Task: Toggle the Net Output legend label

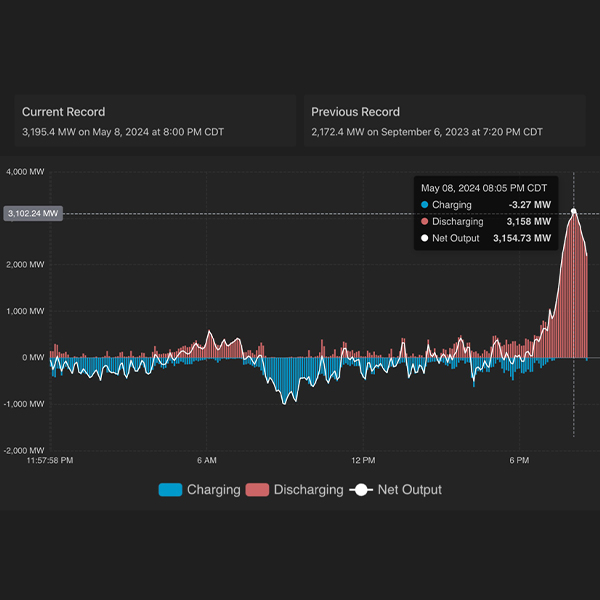Action: coord(409,490)
